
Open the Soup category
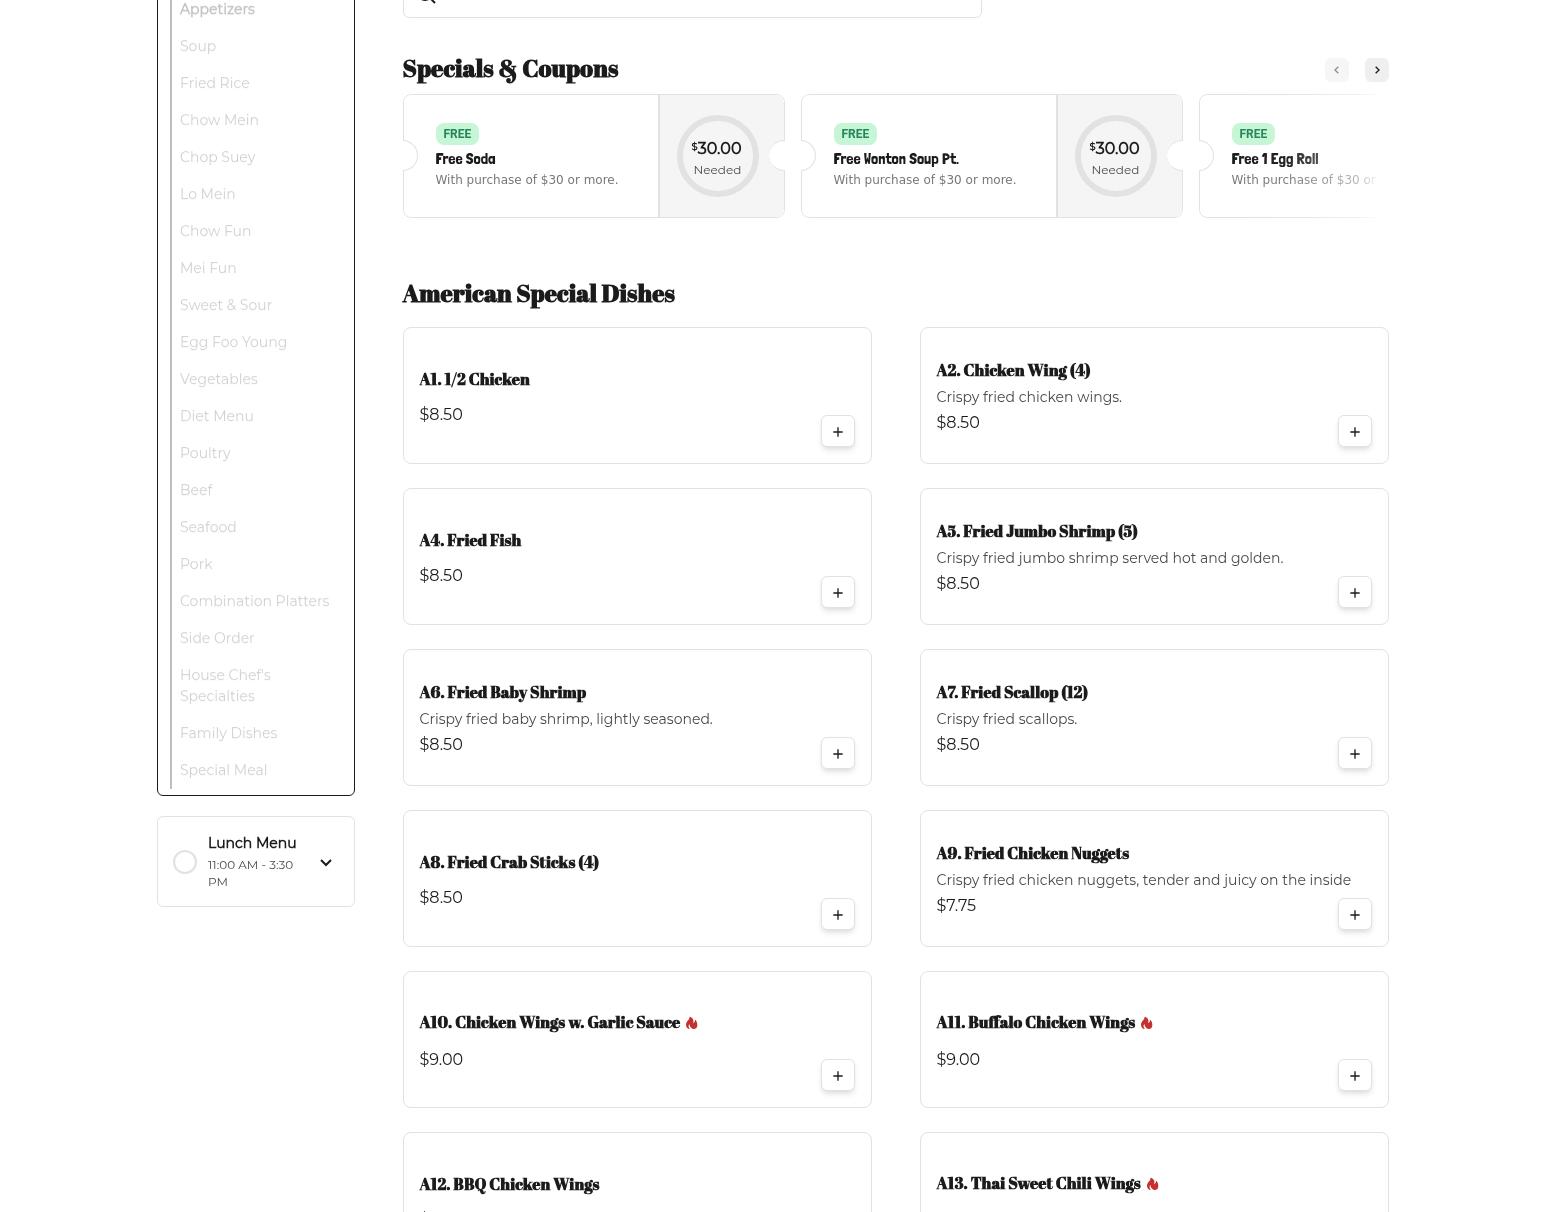point(198,46)
